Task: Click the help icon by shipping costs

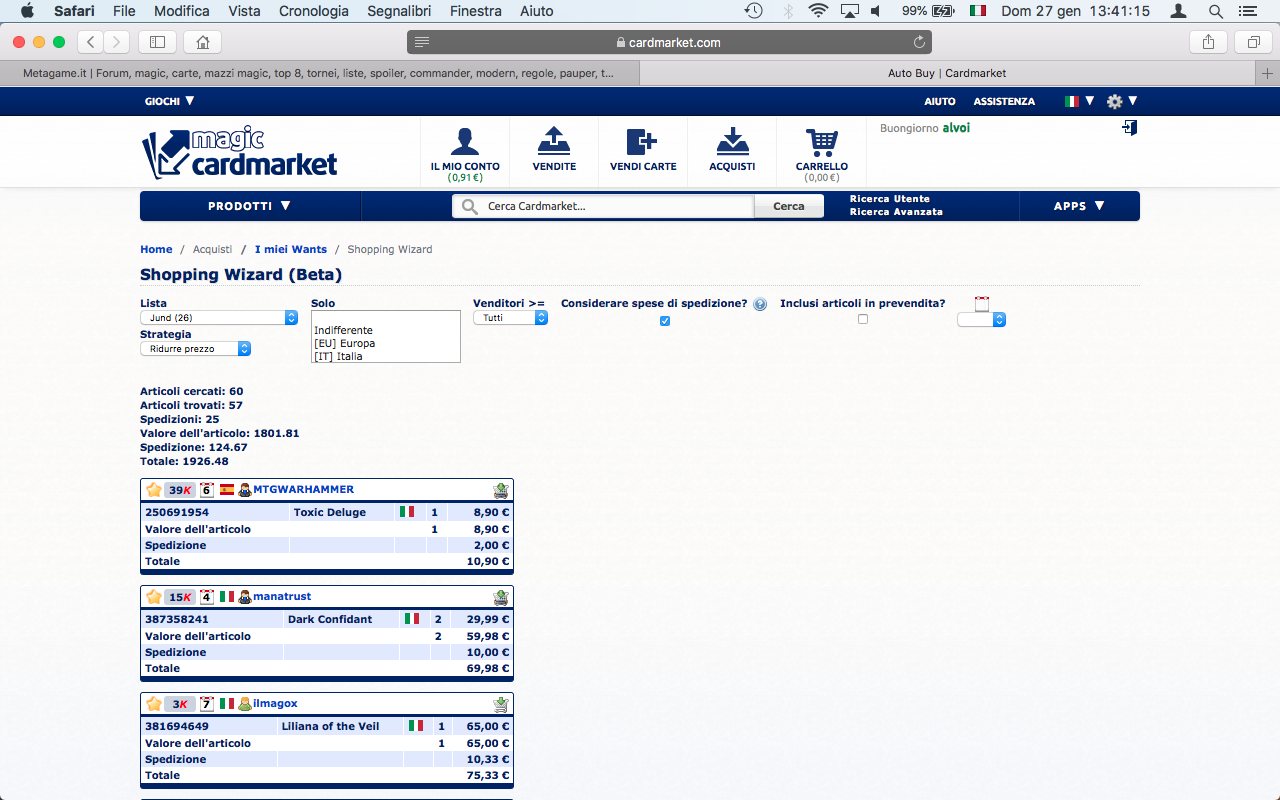Action: click(x=760, y=304)
